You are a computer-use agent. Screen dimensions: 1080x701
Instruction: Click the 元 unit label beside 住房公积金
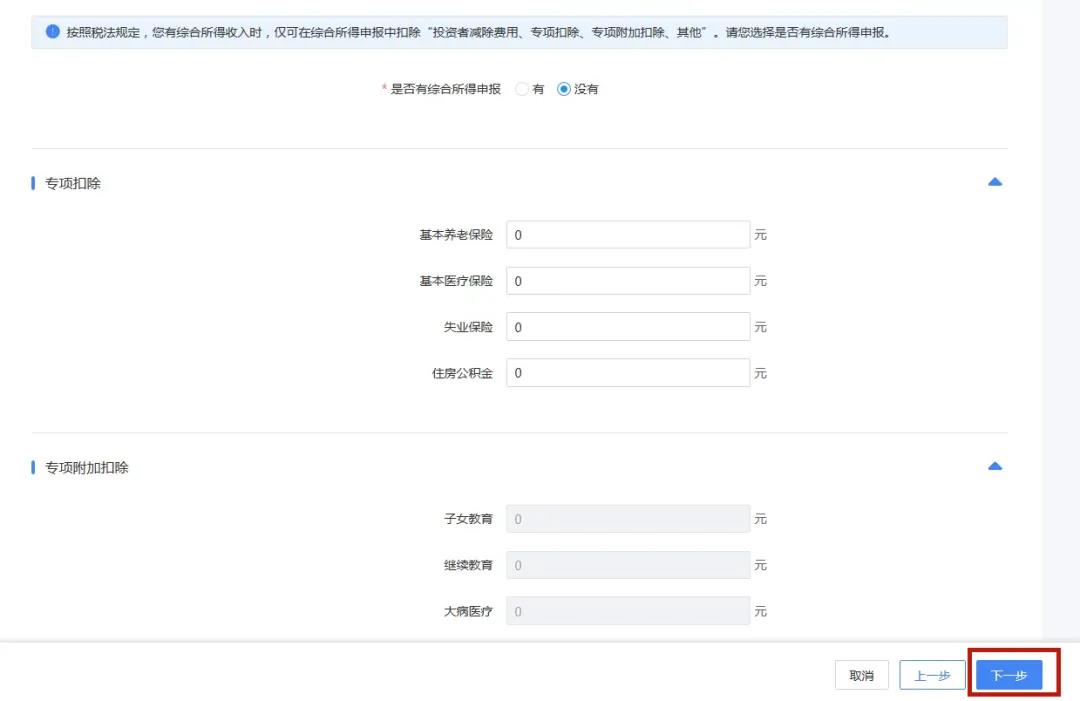pos(760,372)
